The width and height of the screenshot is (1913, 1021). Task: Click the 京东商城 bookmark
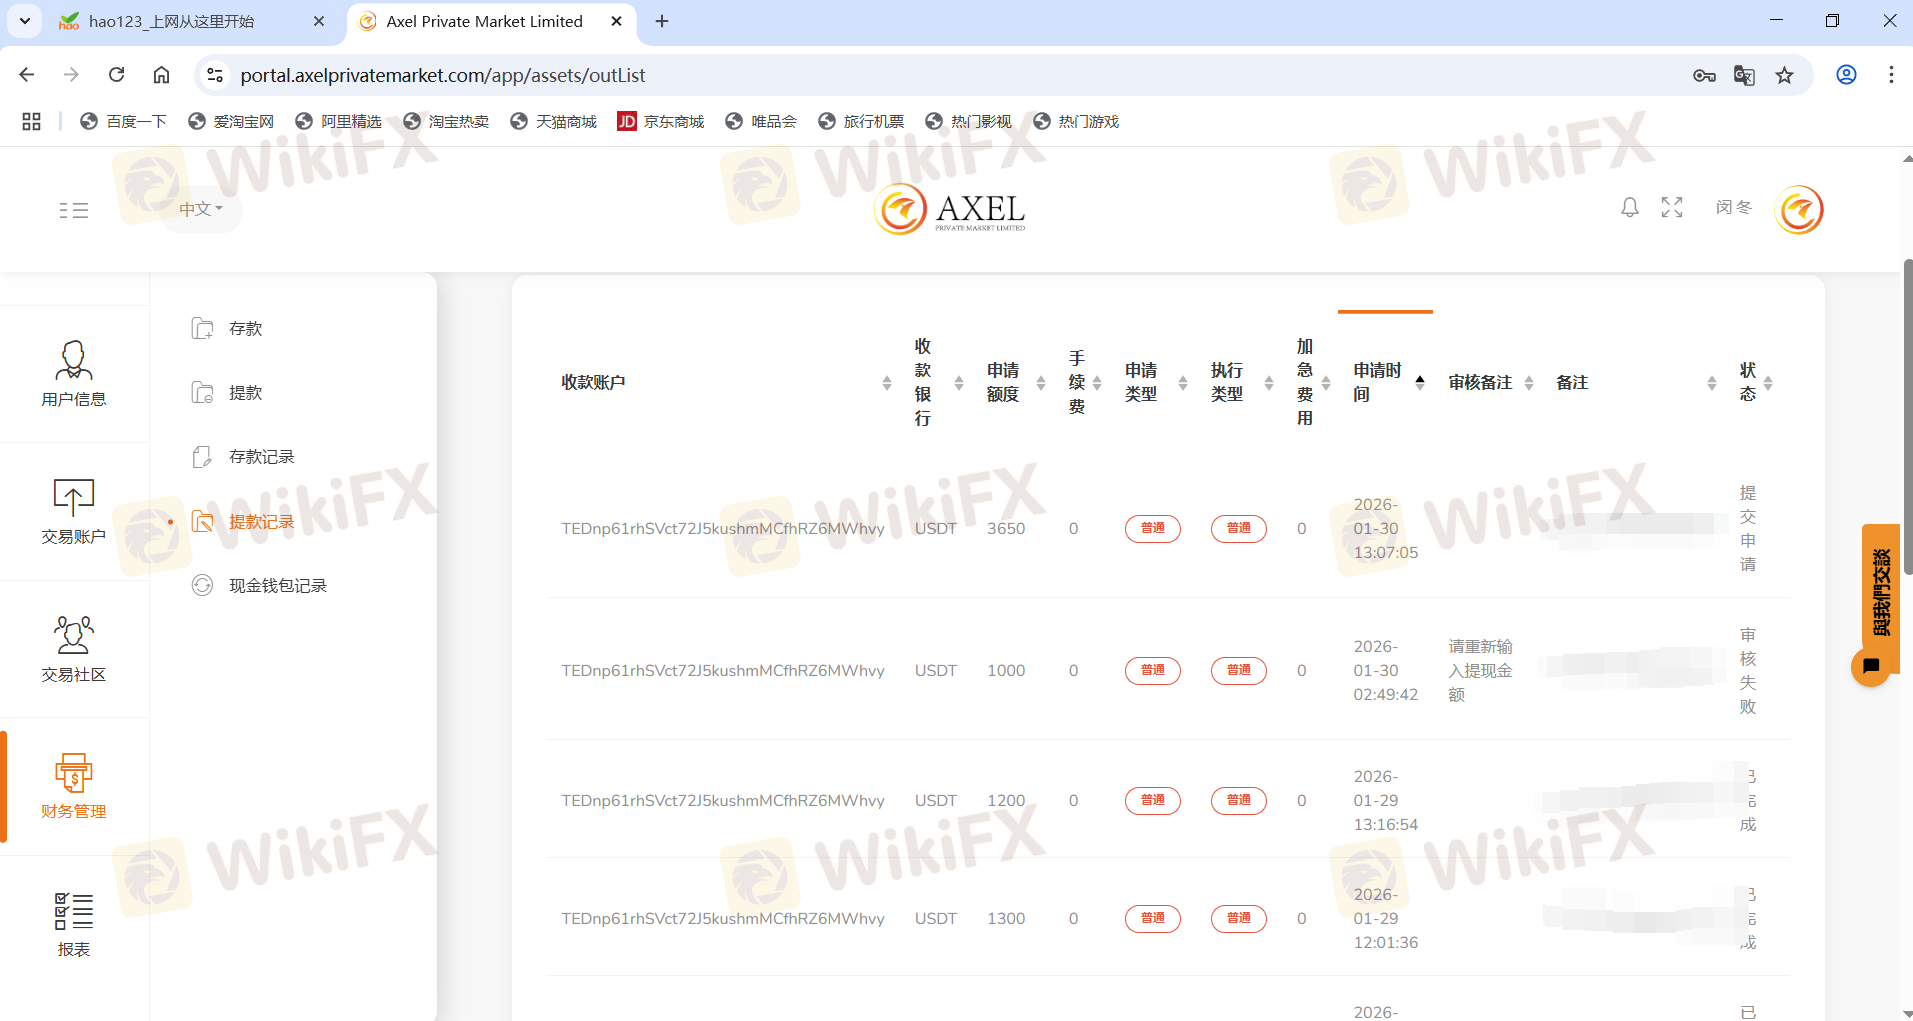point(661,121)
